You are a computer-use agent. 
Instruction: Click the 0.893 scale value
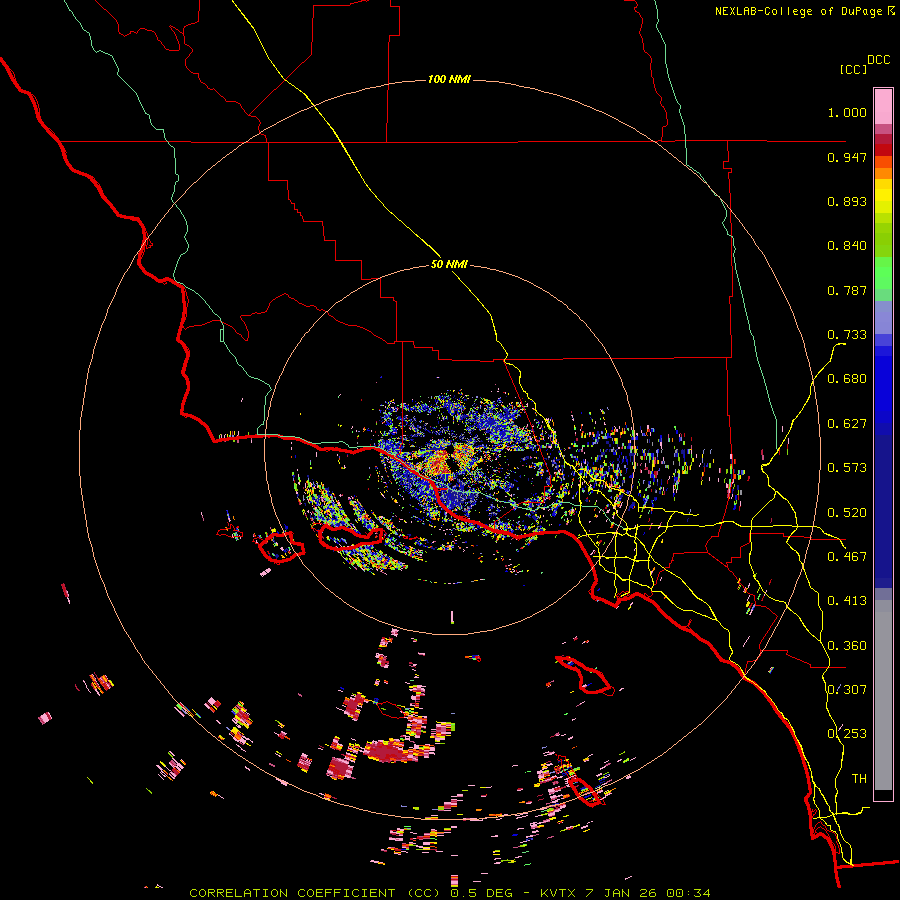(847, 201)
